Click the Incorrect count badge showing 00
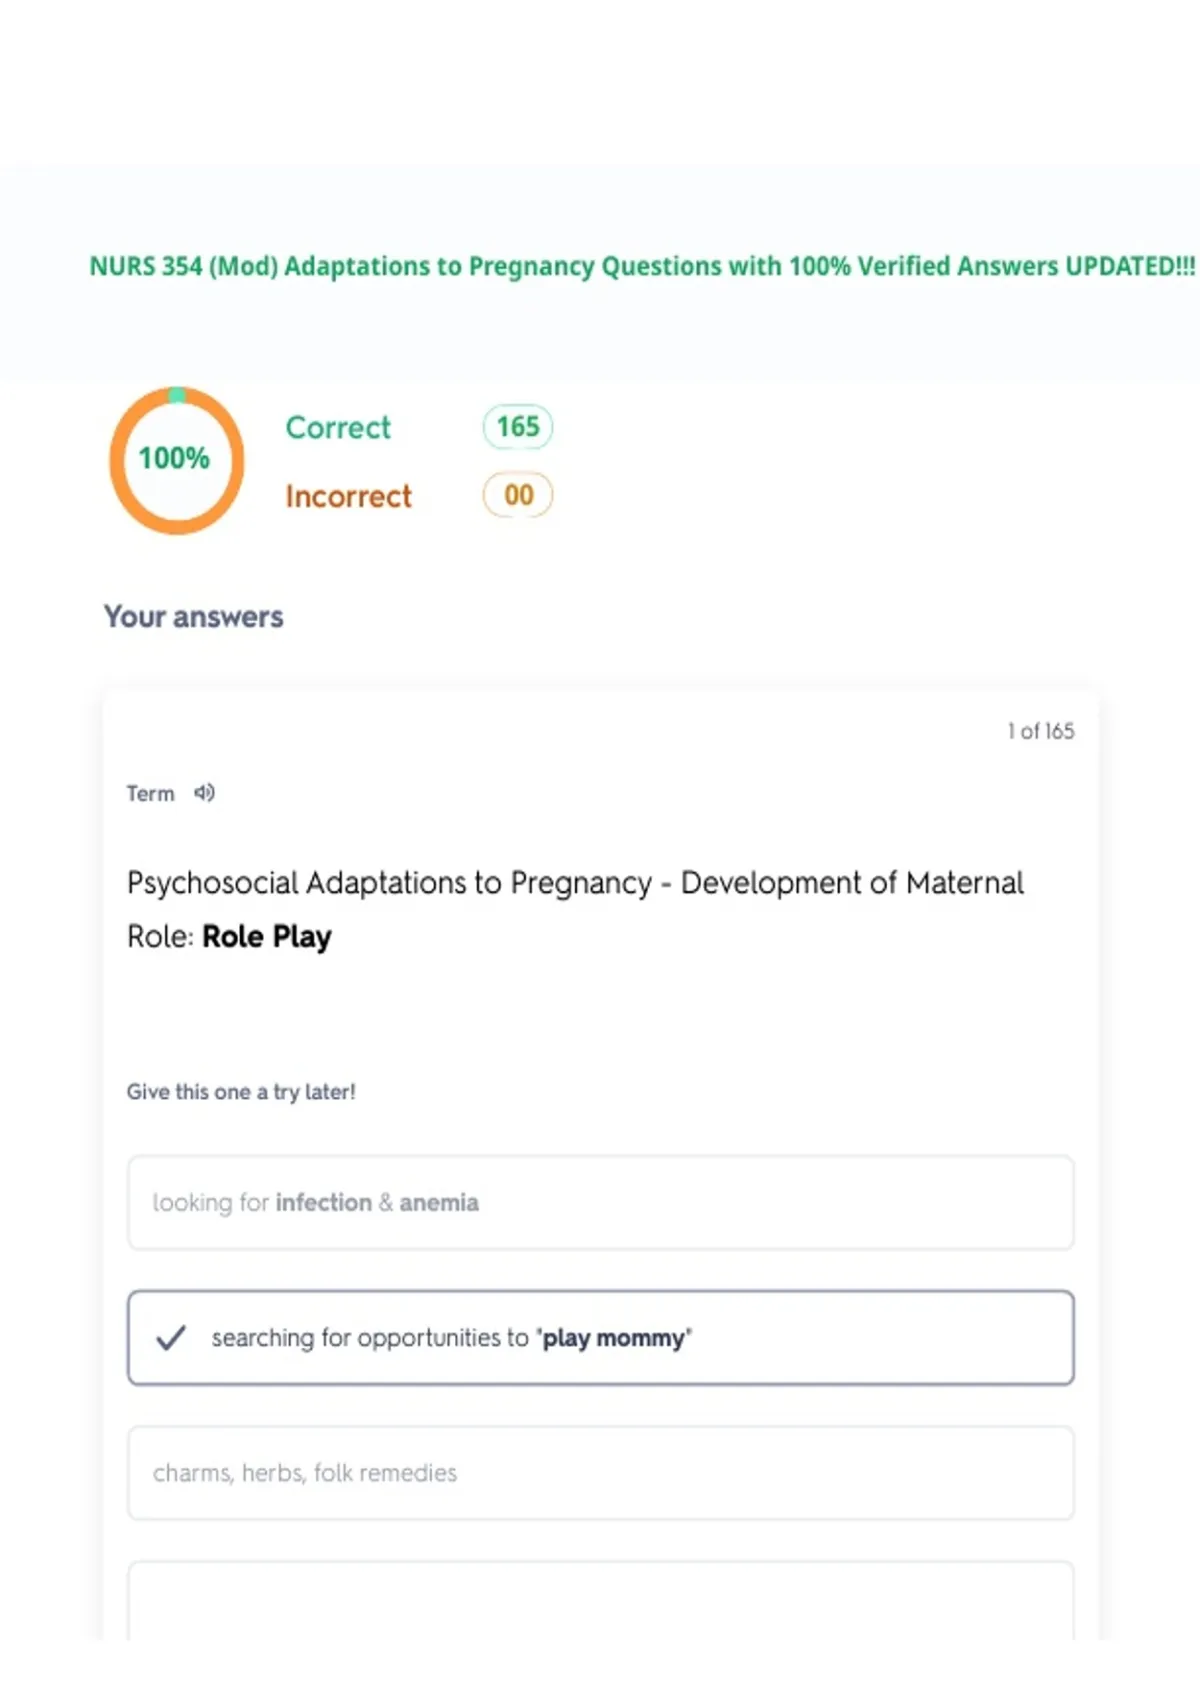The height and width of the screenshot is (1700, 1200). 518,495
